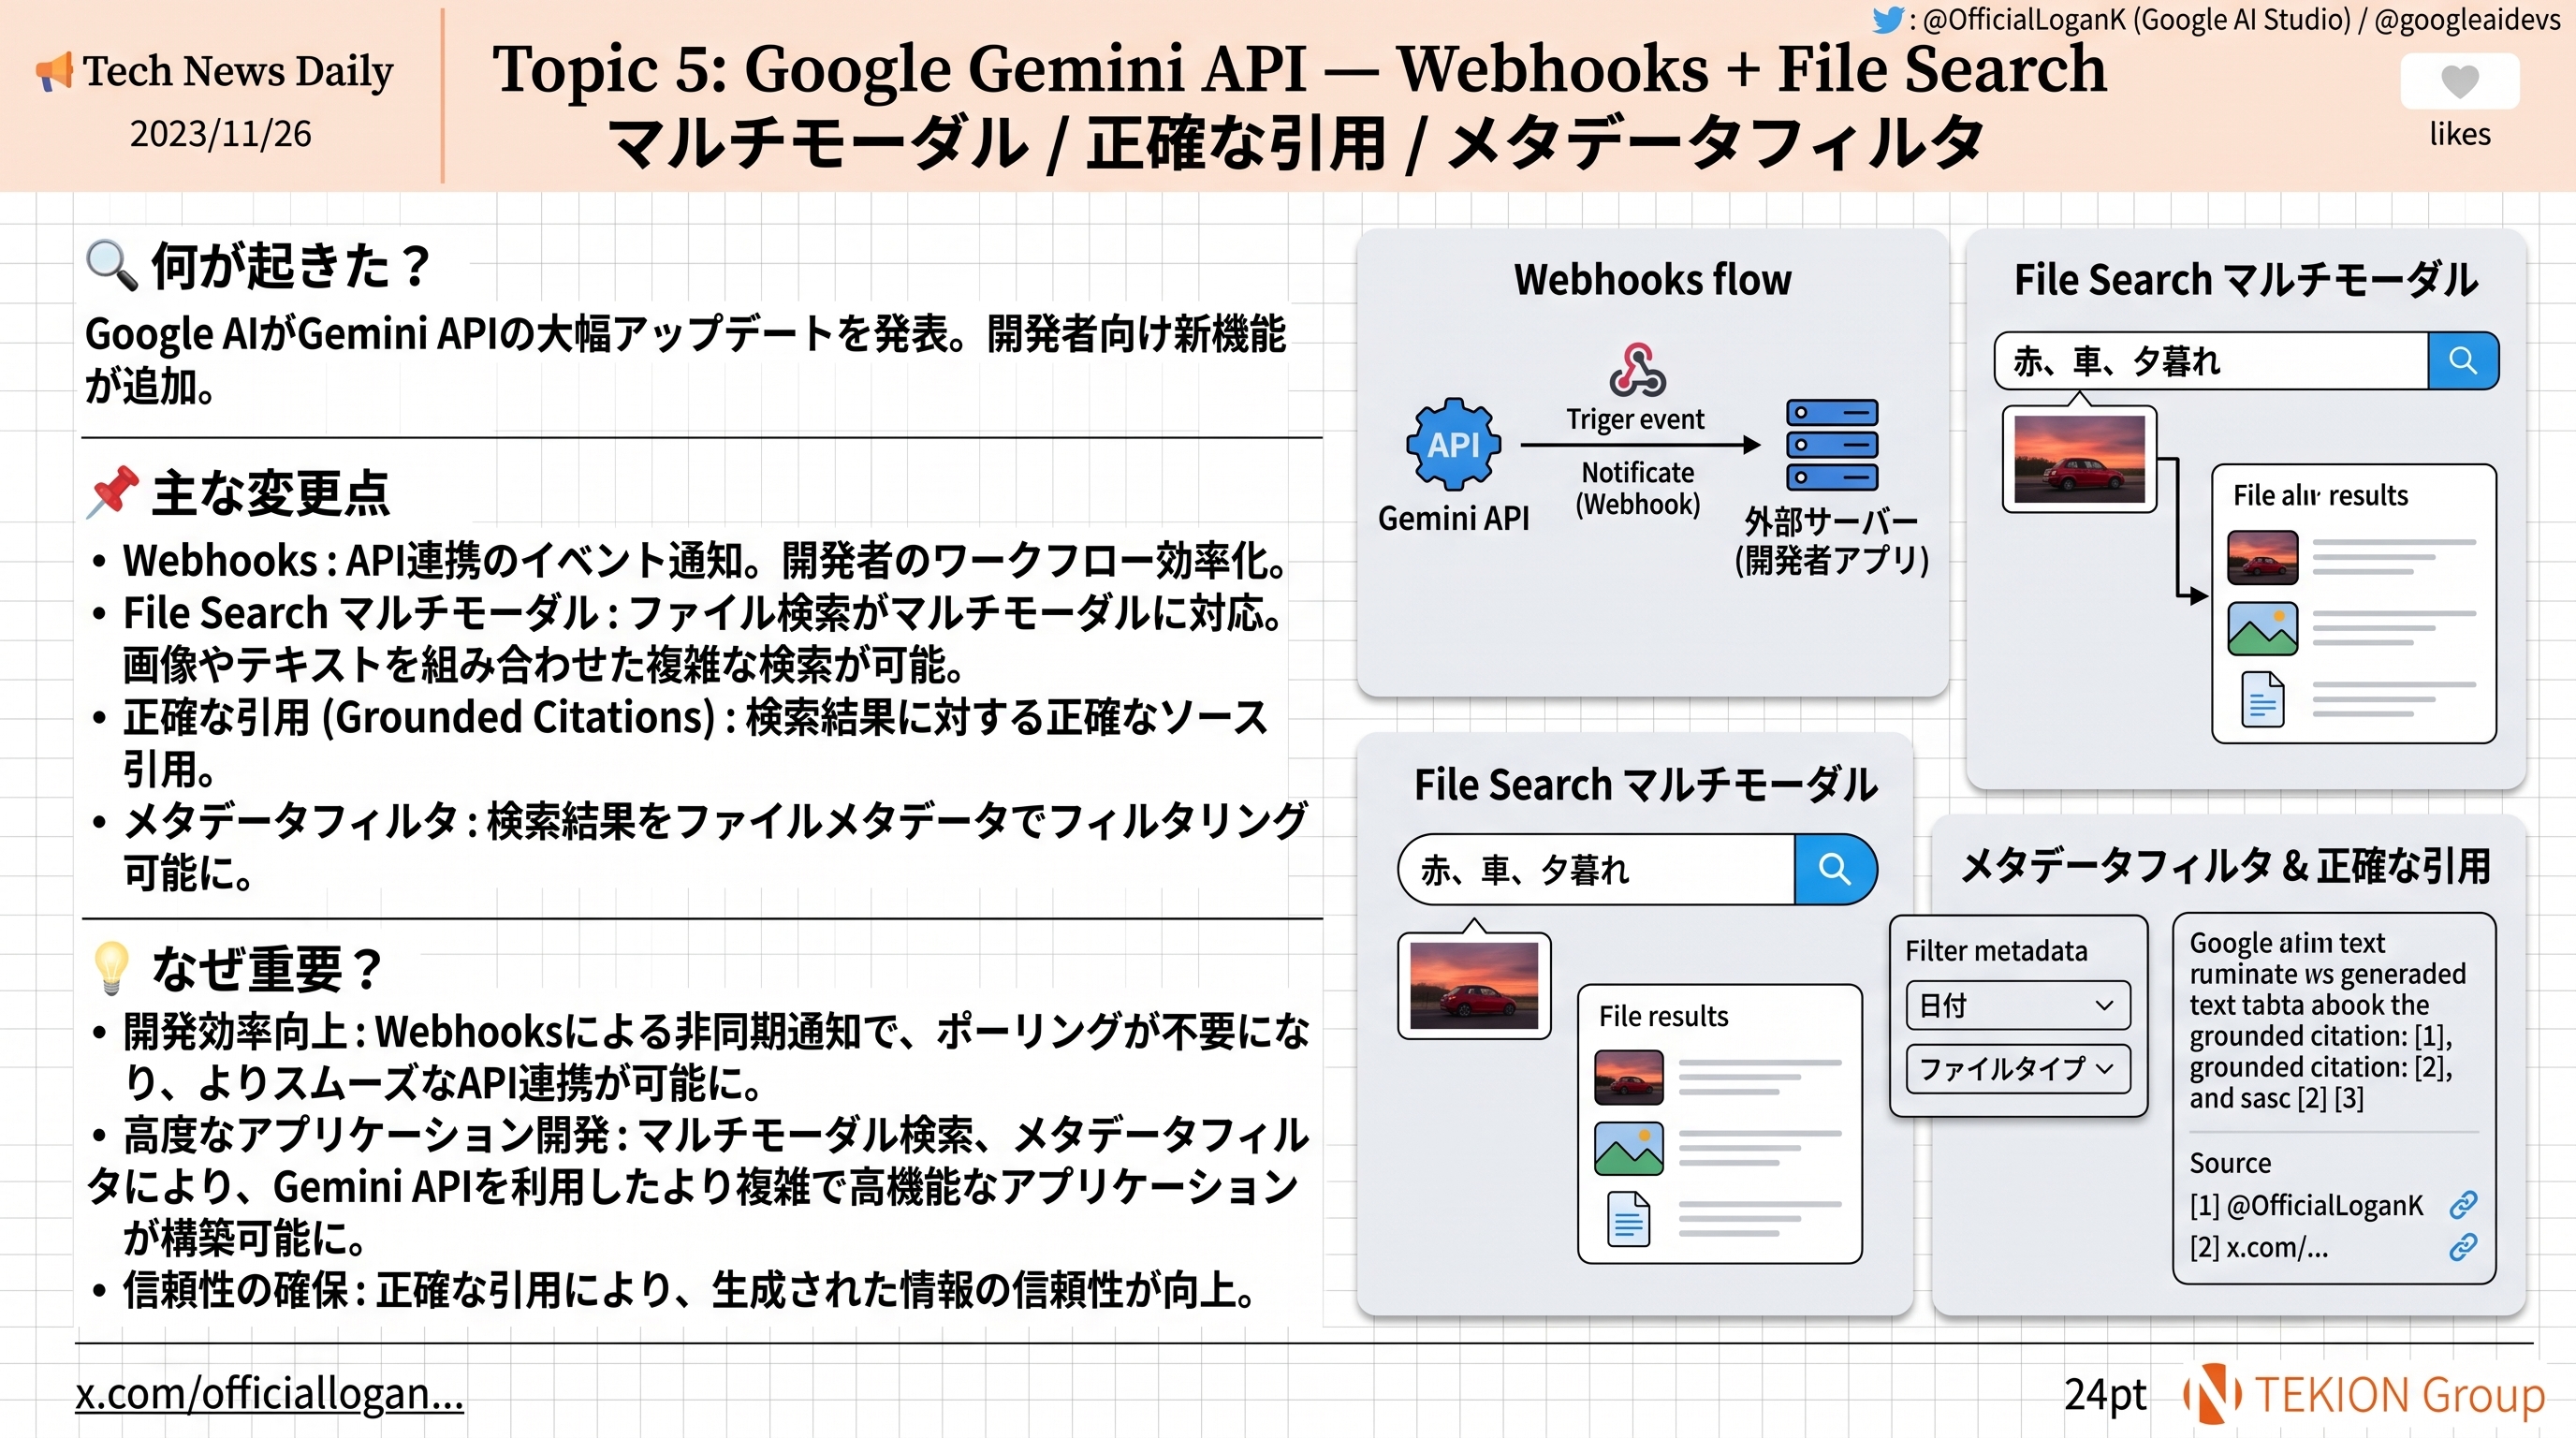Click the external server stack icon
2576x1438 pixels.
pos(1831,445)
